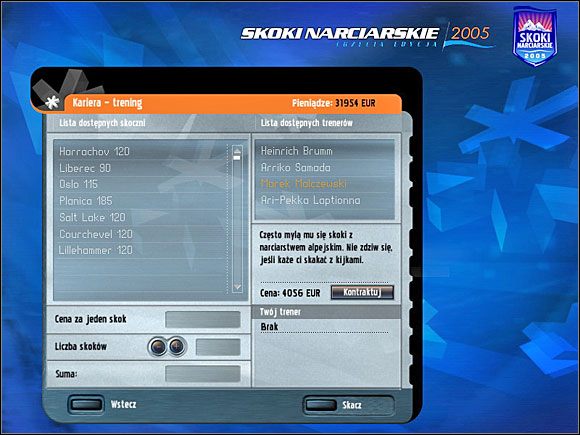
Task: Click the Wstecz button icon
Action: point(86,404)
